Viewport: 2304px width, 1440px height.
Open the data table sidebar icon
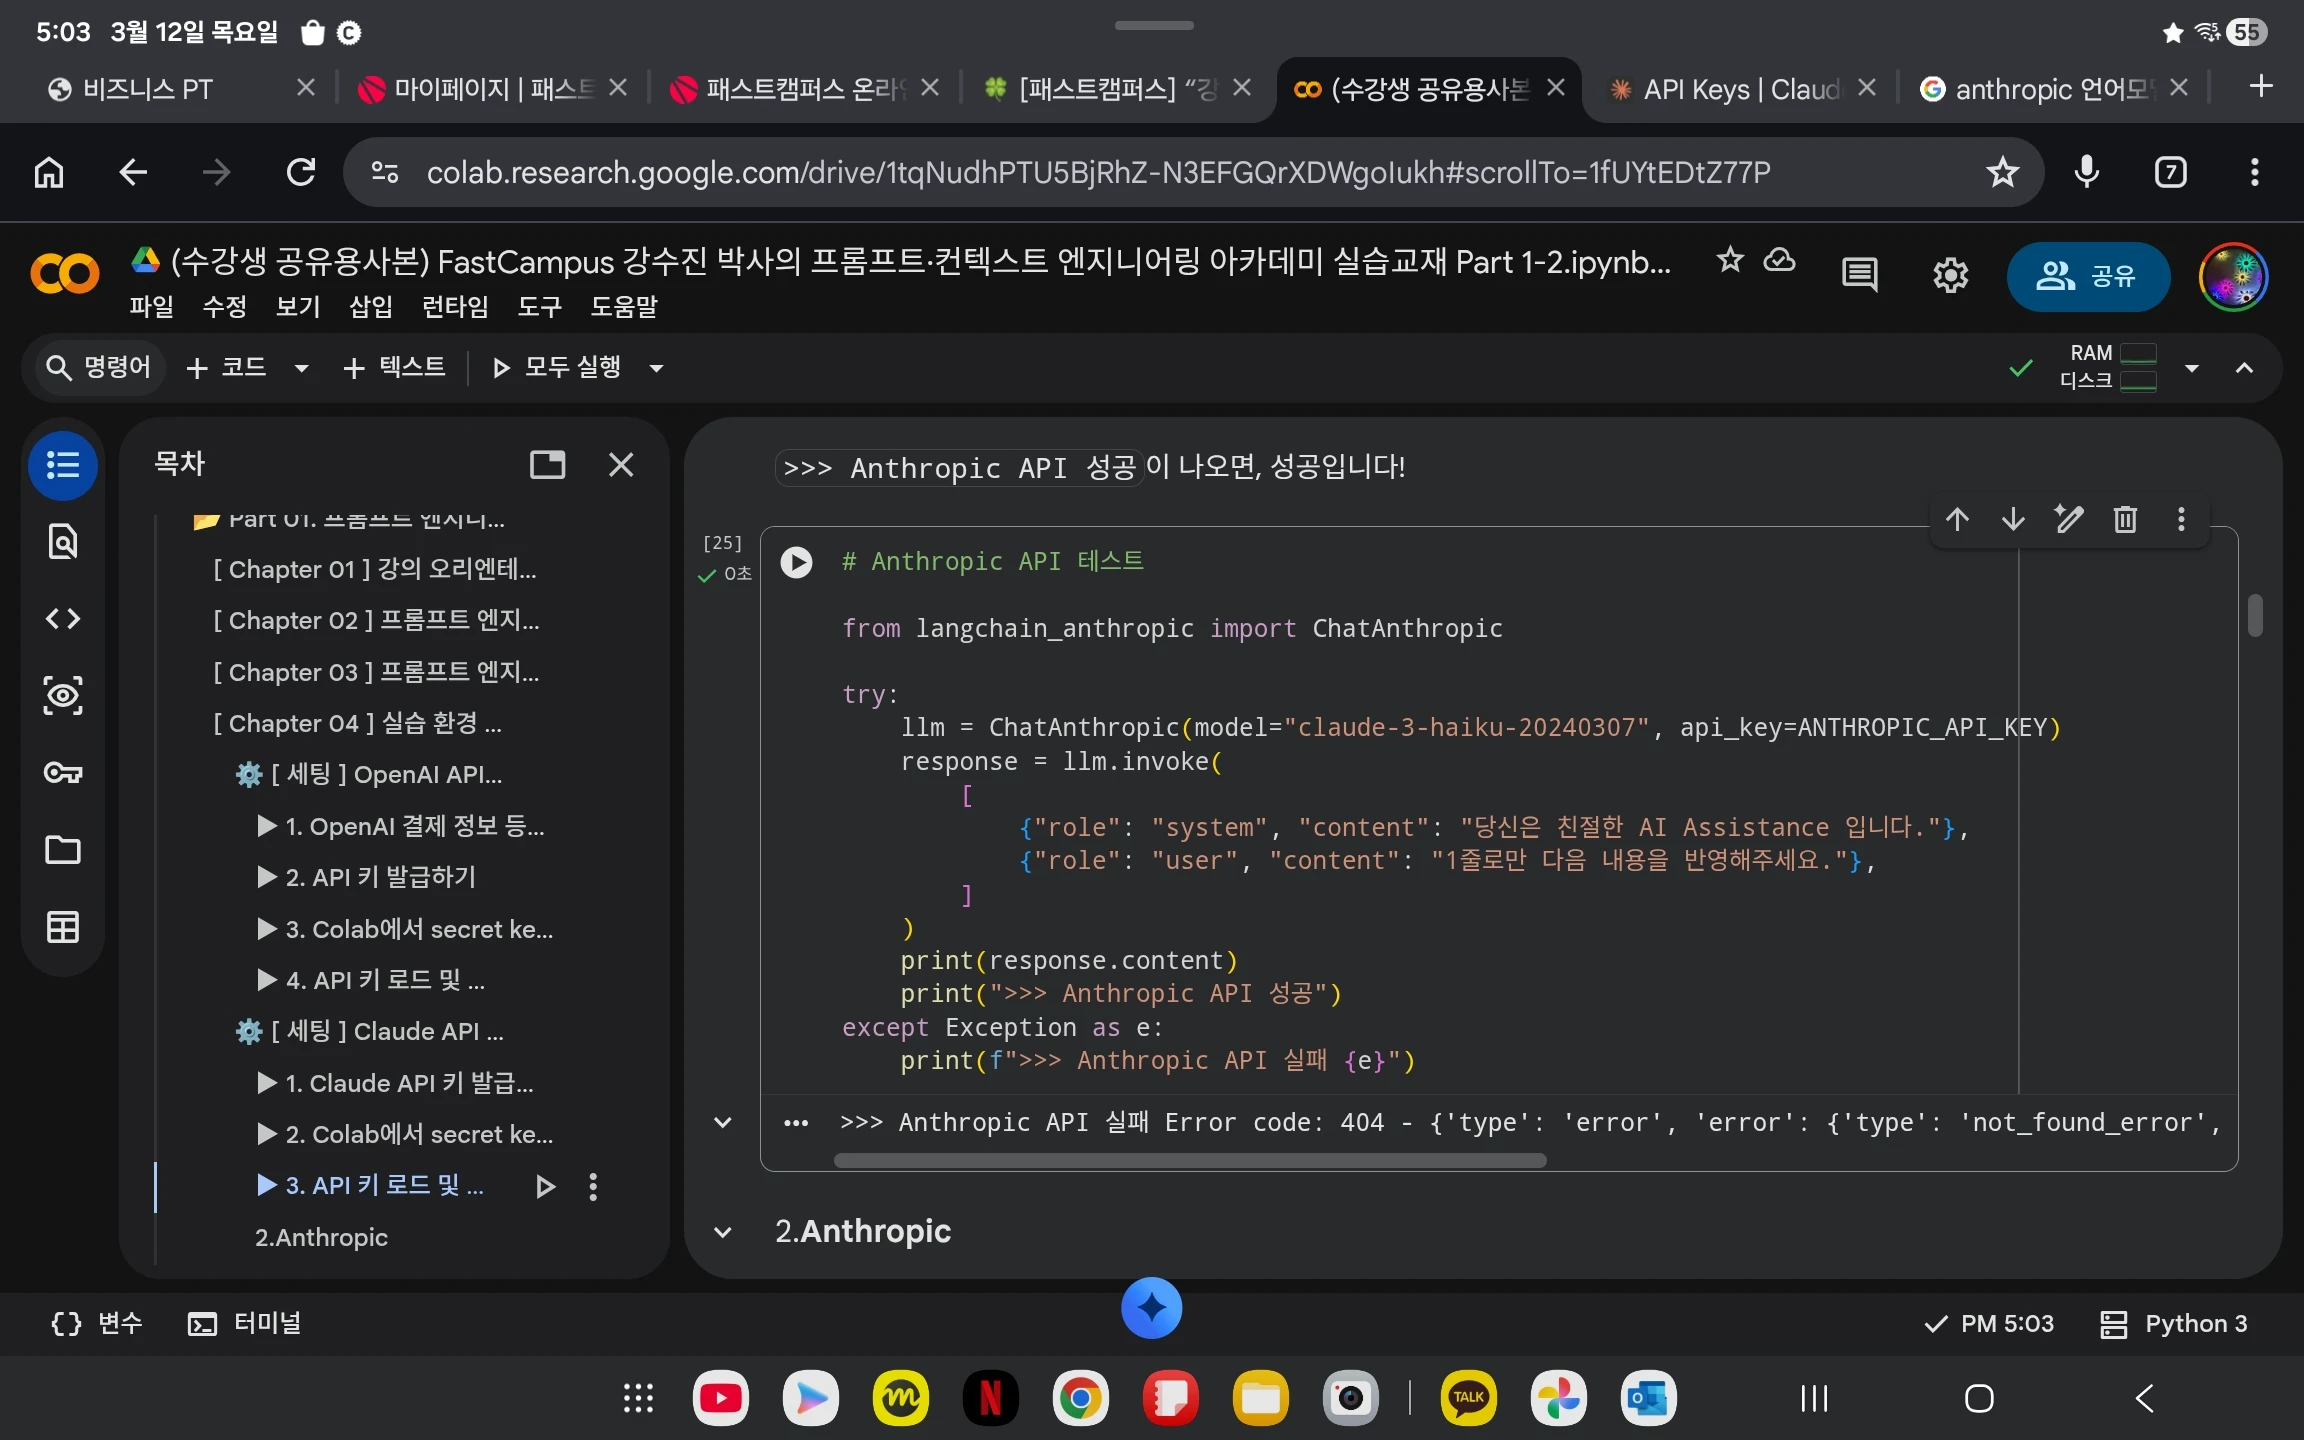[x=63, y=927]
